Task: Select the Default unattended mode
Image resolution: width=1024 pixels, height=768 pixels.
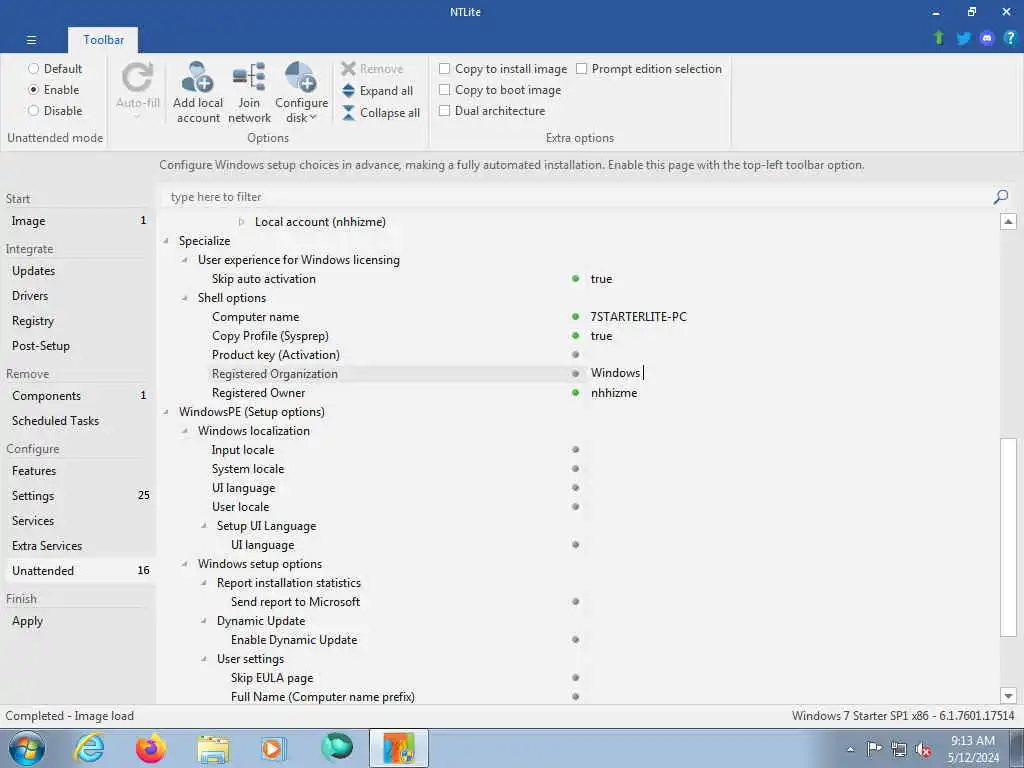Action: [x=55, y=69]
